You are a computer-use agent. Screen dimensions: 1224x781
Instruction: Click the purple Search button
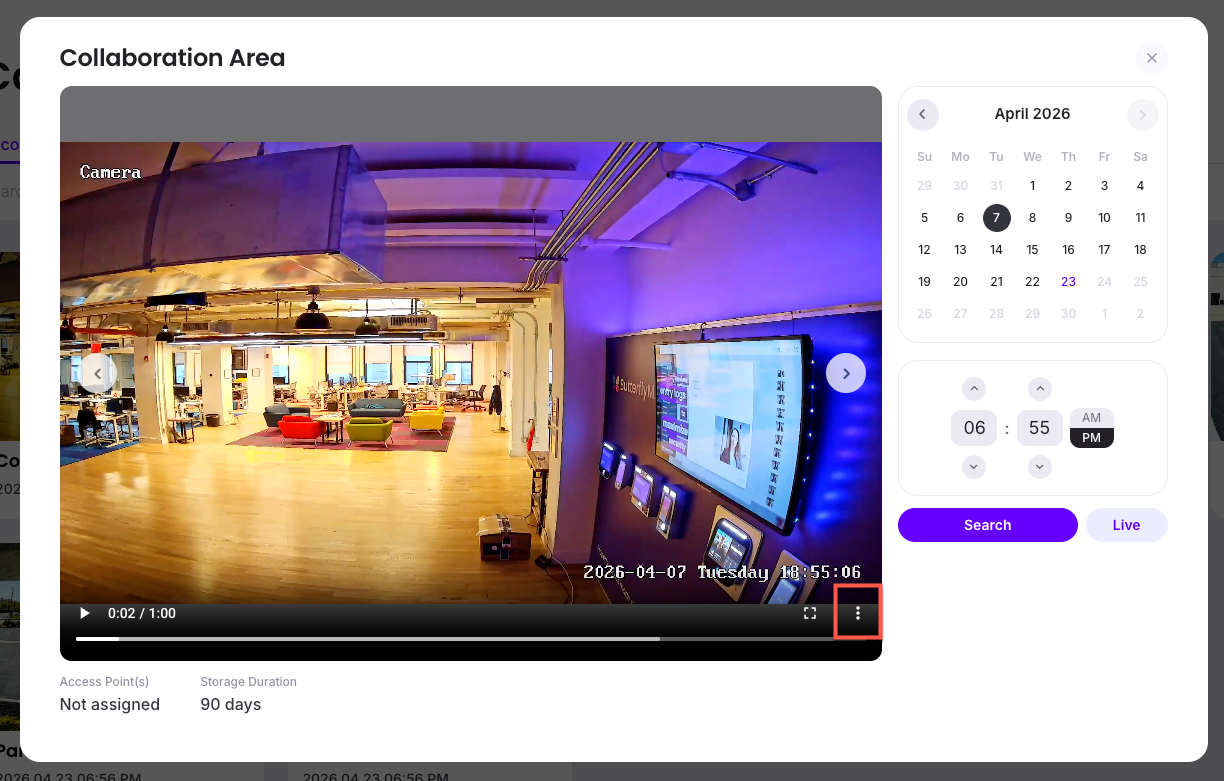(987, 525)
